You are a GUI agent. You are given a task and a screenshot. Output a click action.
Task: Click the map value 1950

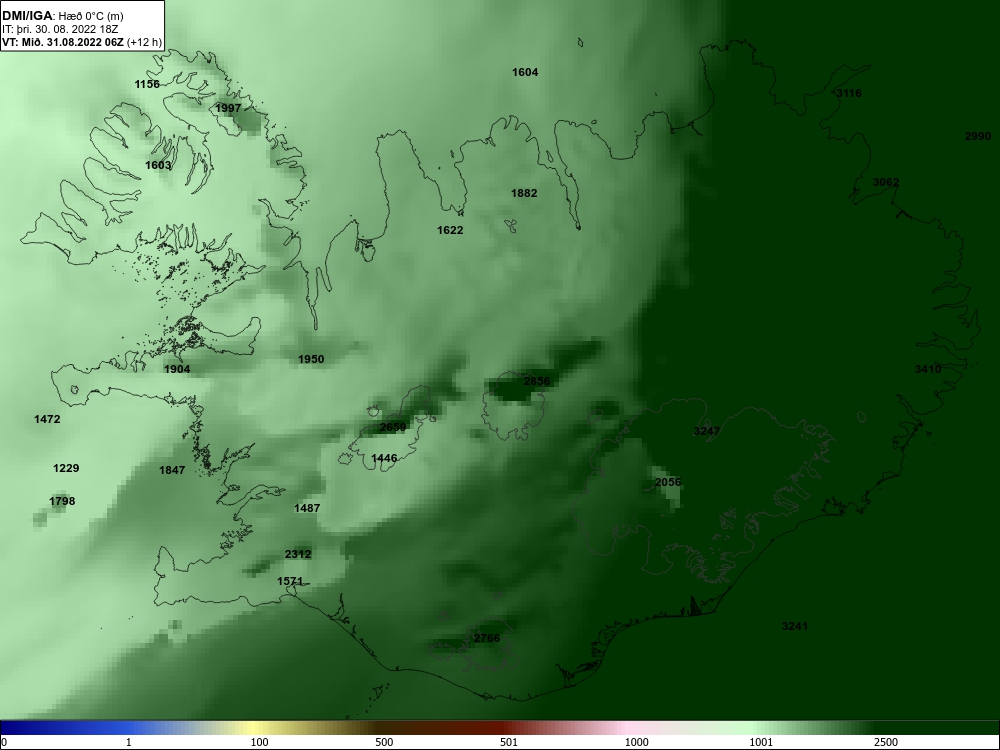click(311, 359)
